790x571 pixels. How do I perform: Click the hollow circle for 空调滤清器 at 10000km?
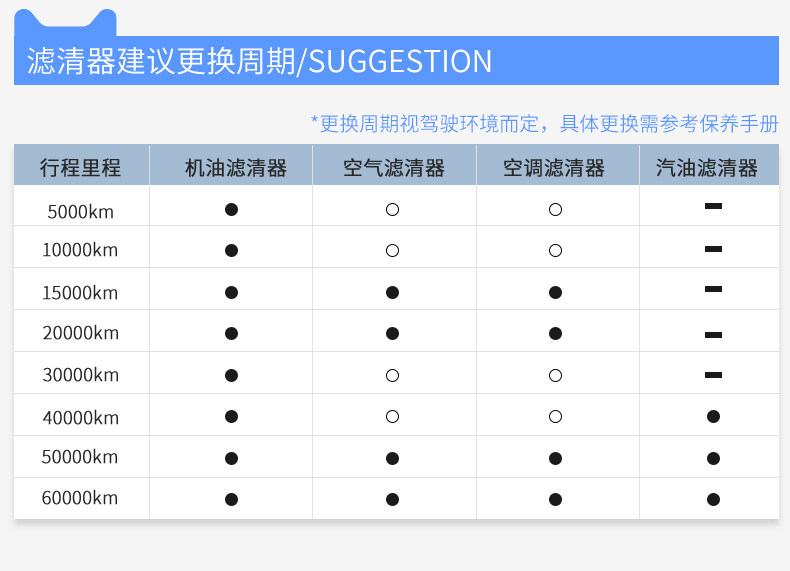point(555,250)
